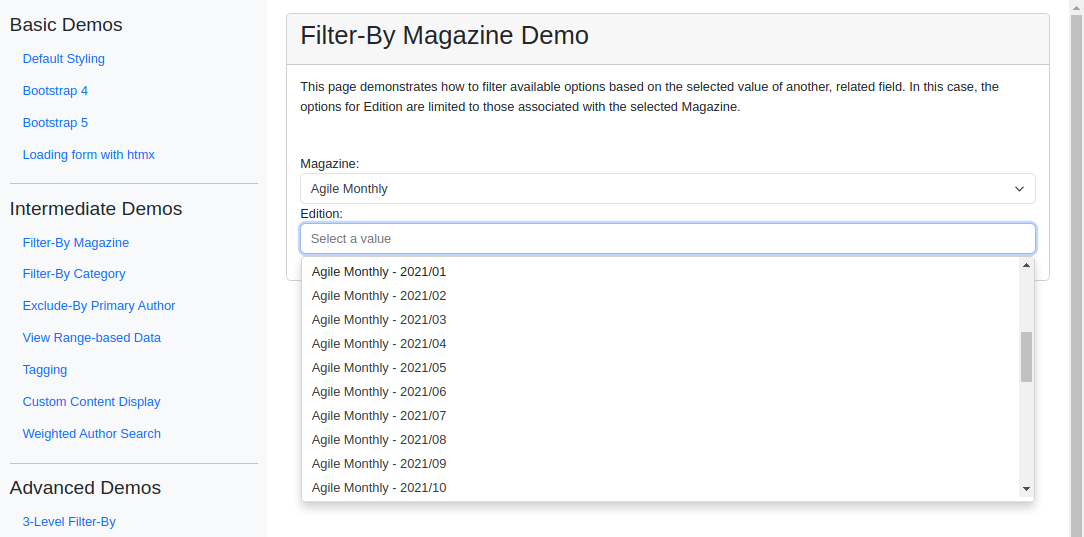Choose Agile Monthly - 2021/10 edition
The image size is (1084, 537).
tap(661, 488)
